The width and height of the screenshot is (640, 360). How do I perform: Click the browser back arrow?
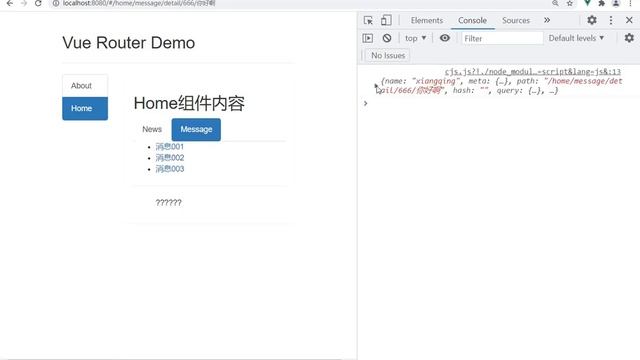point(10,3)
